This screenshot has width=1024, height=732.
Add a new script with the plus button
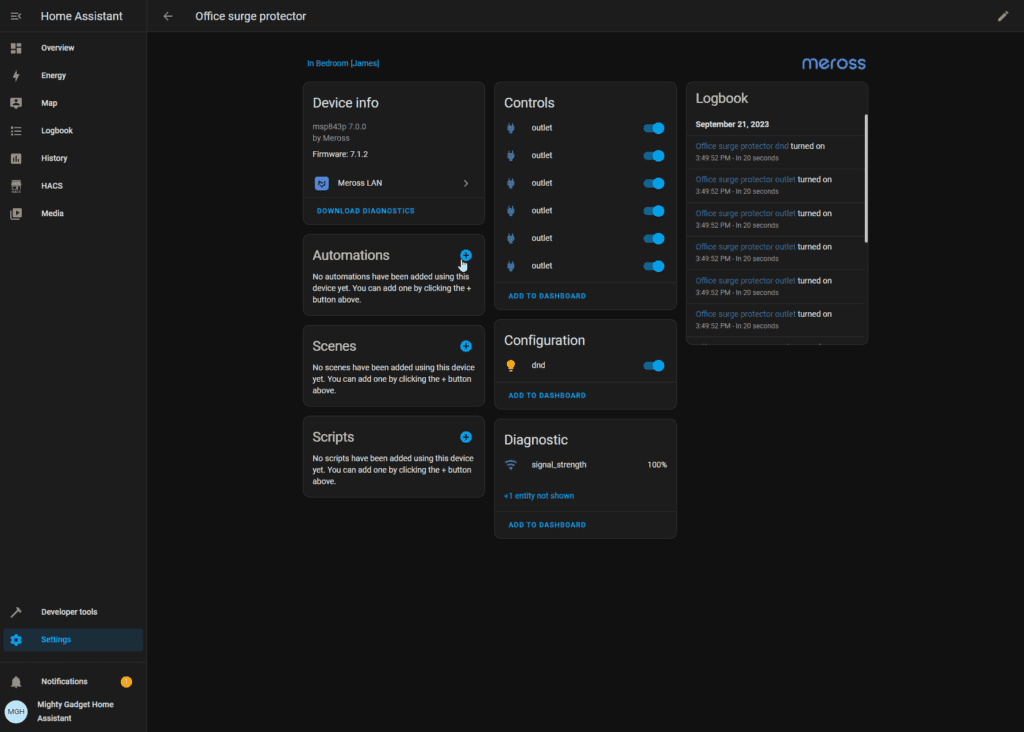pos(466,437)
